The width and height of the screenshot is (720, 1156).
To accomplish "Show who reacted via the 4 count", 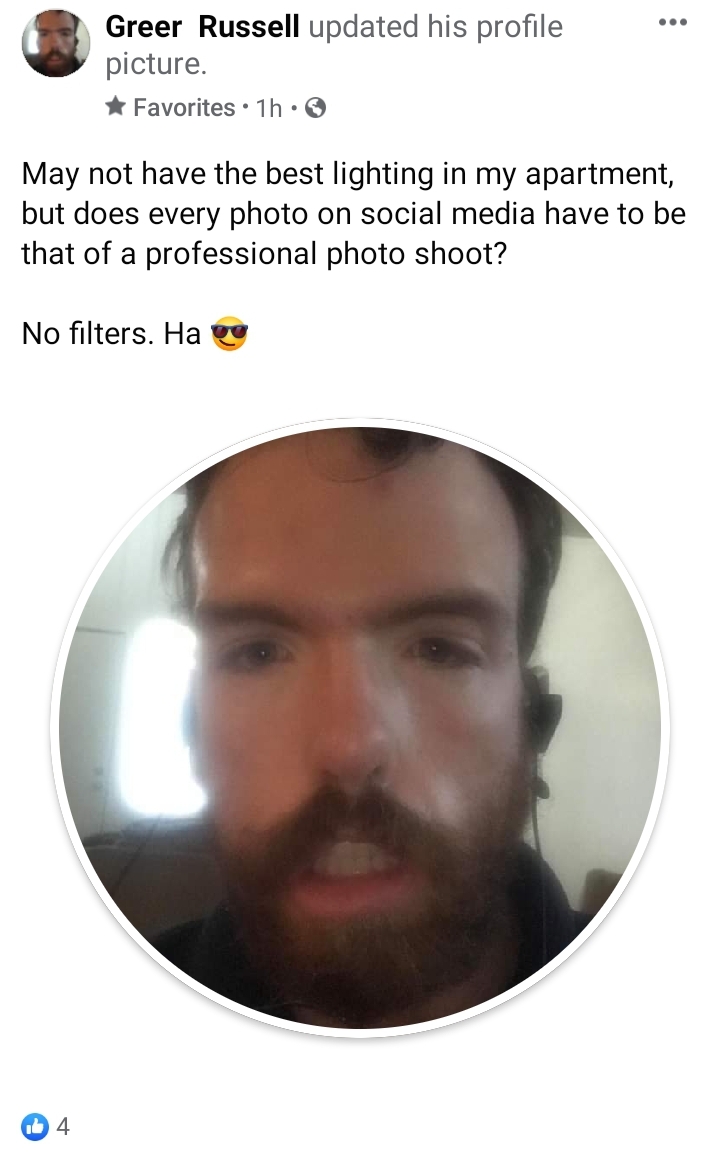I will pos(63,1126).
